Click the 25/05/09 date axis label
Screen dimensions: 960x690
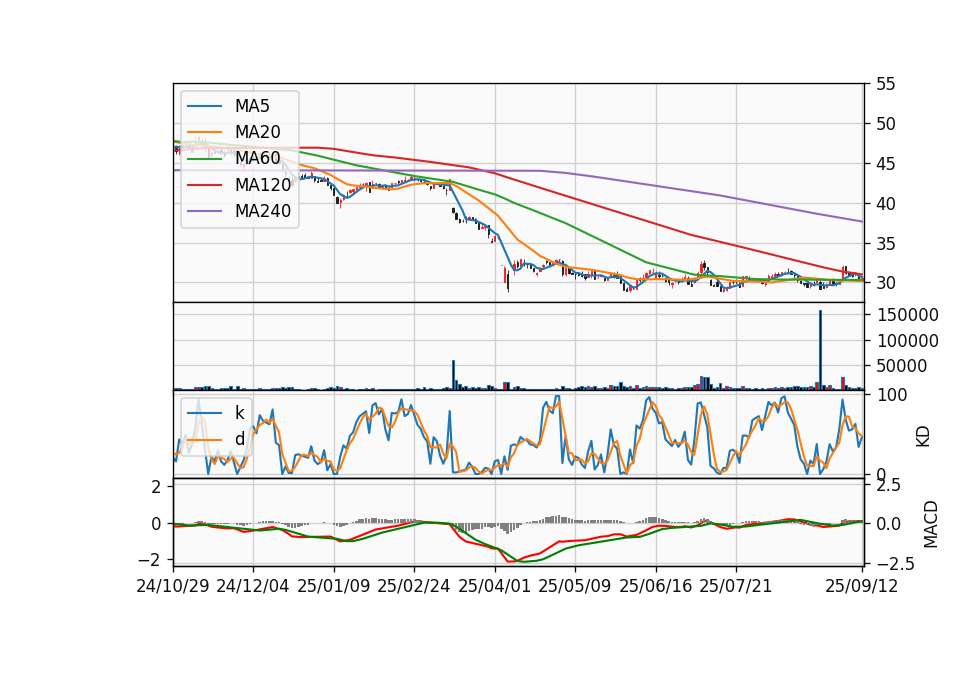pos(575,586)
